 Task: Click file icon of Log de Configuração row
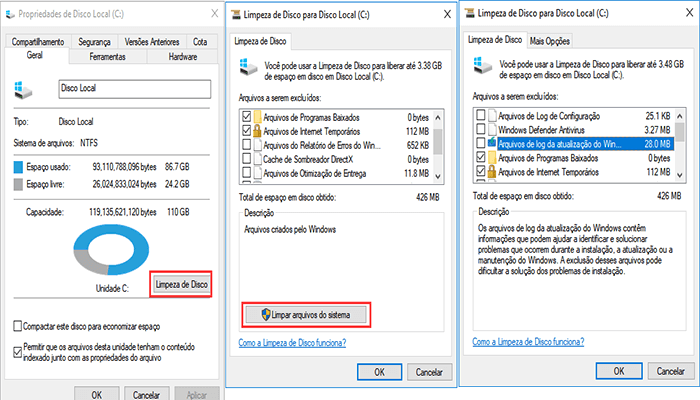tap(492, 116)
